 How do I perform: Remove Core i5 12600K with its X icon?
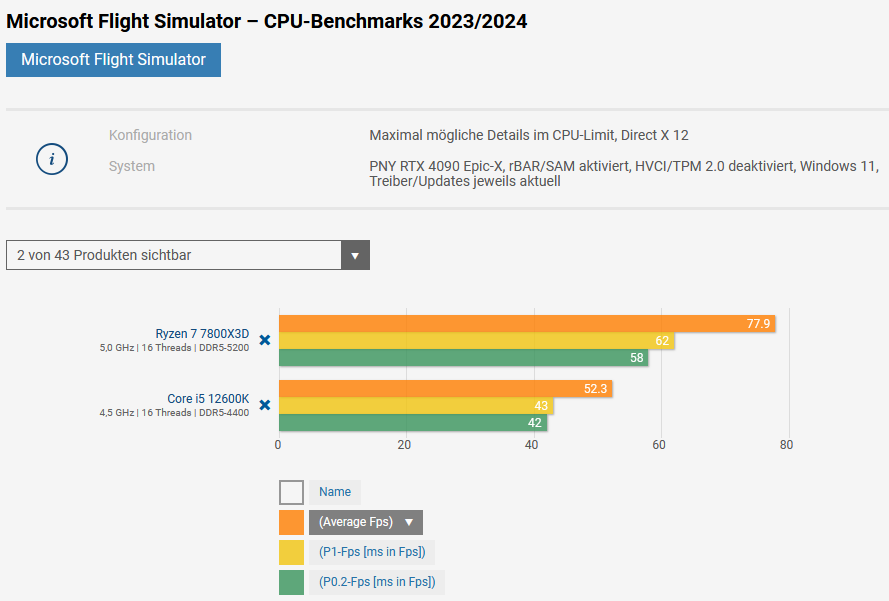(265, 405)
